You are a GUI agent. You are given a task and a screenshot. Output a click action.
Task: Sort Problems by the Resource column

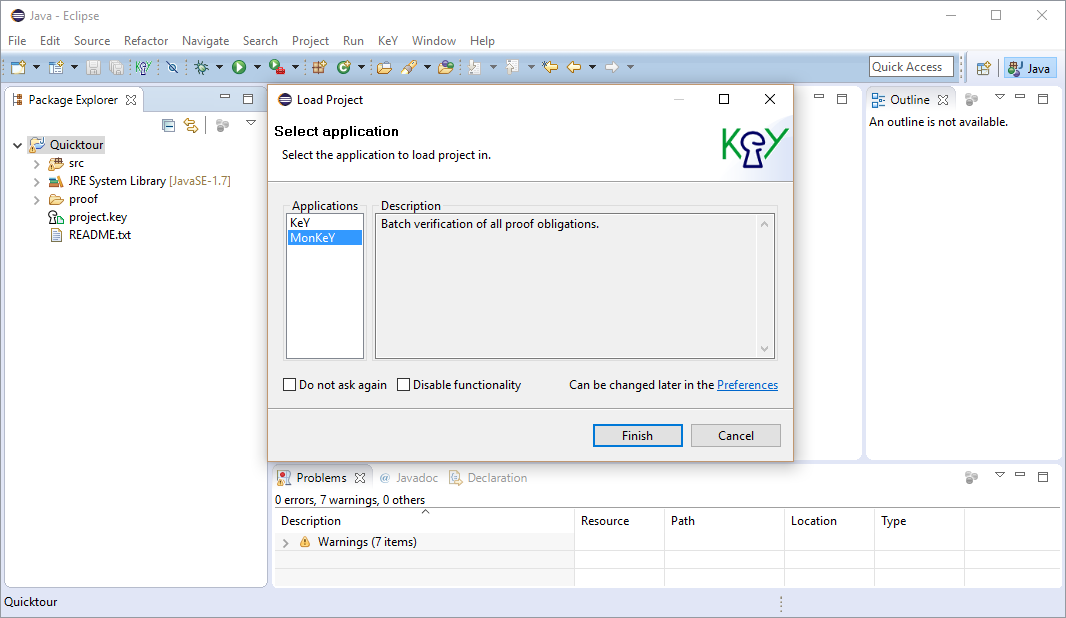tap(619, 521)
